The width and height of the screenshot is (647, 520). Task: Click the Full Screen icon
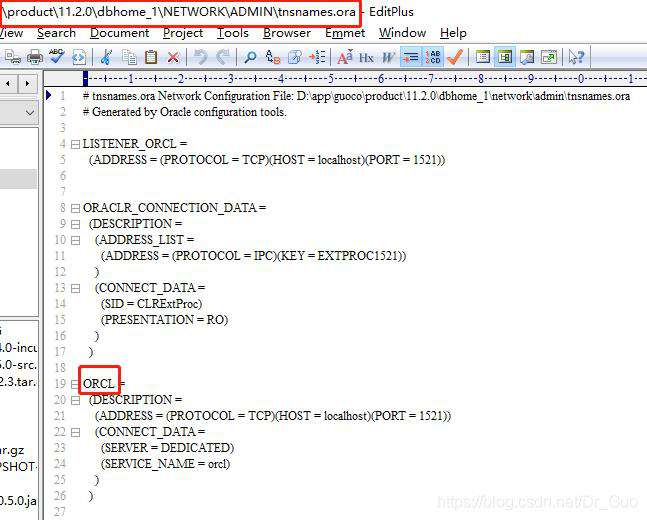tap(549, 57)
